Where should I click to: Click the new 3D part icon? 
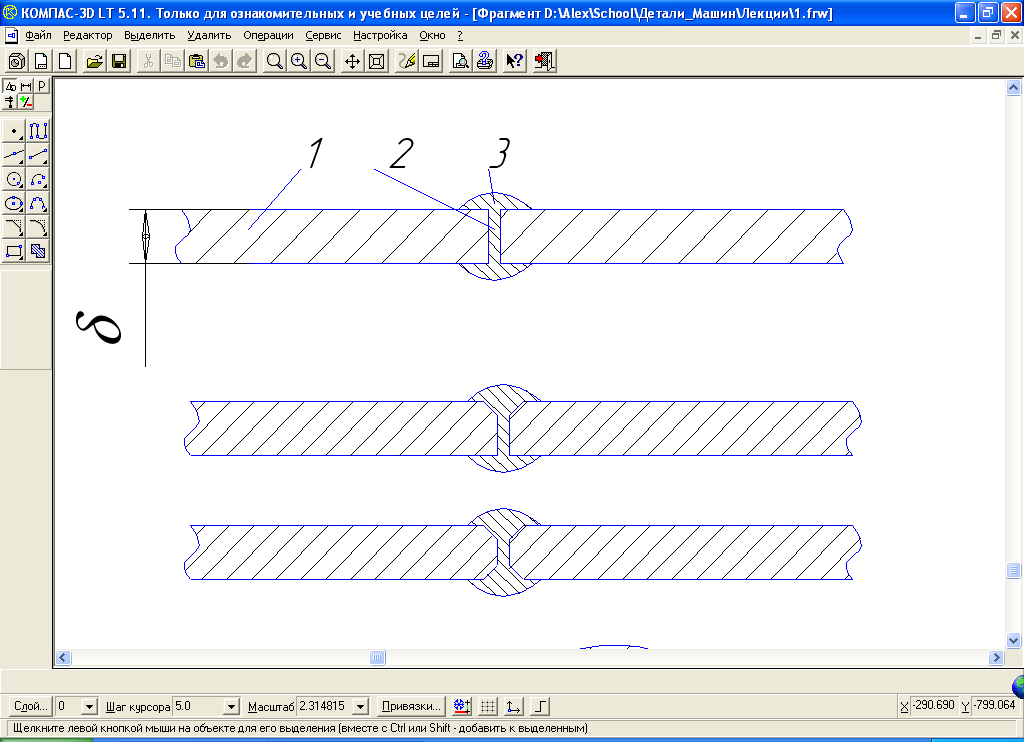(x=17, y=61)
